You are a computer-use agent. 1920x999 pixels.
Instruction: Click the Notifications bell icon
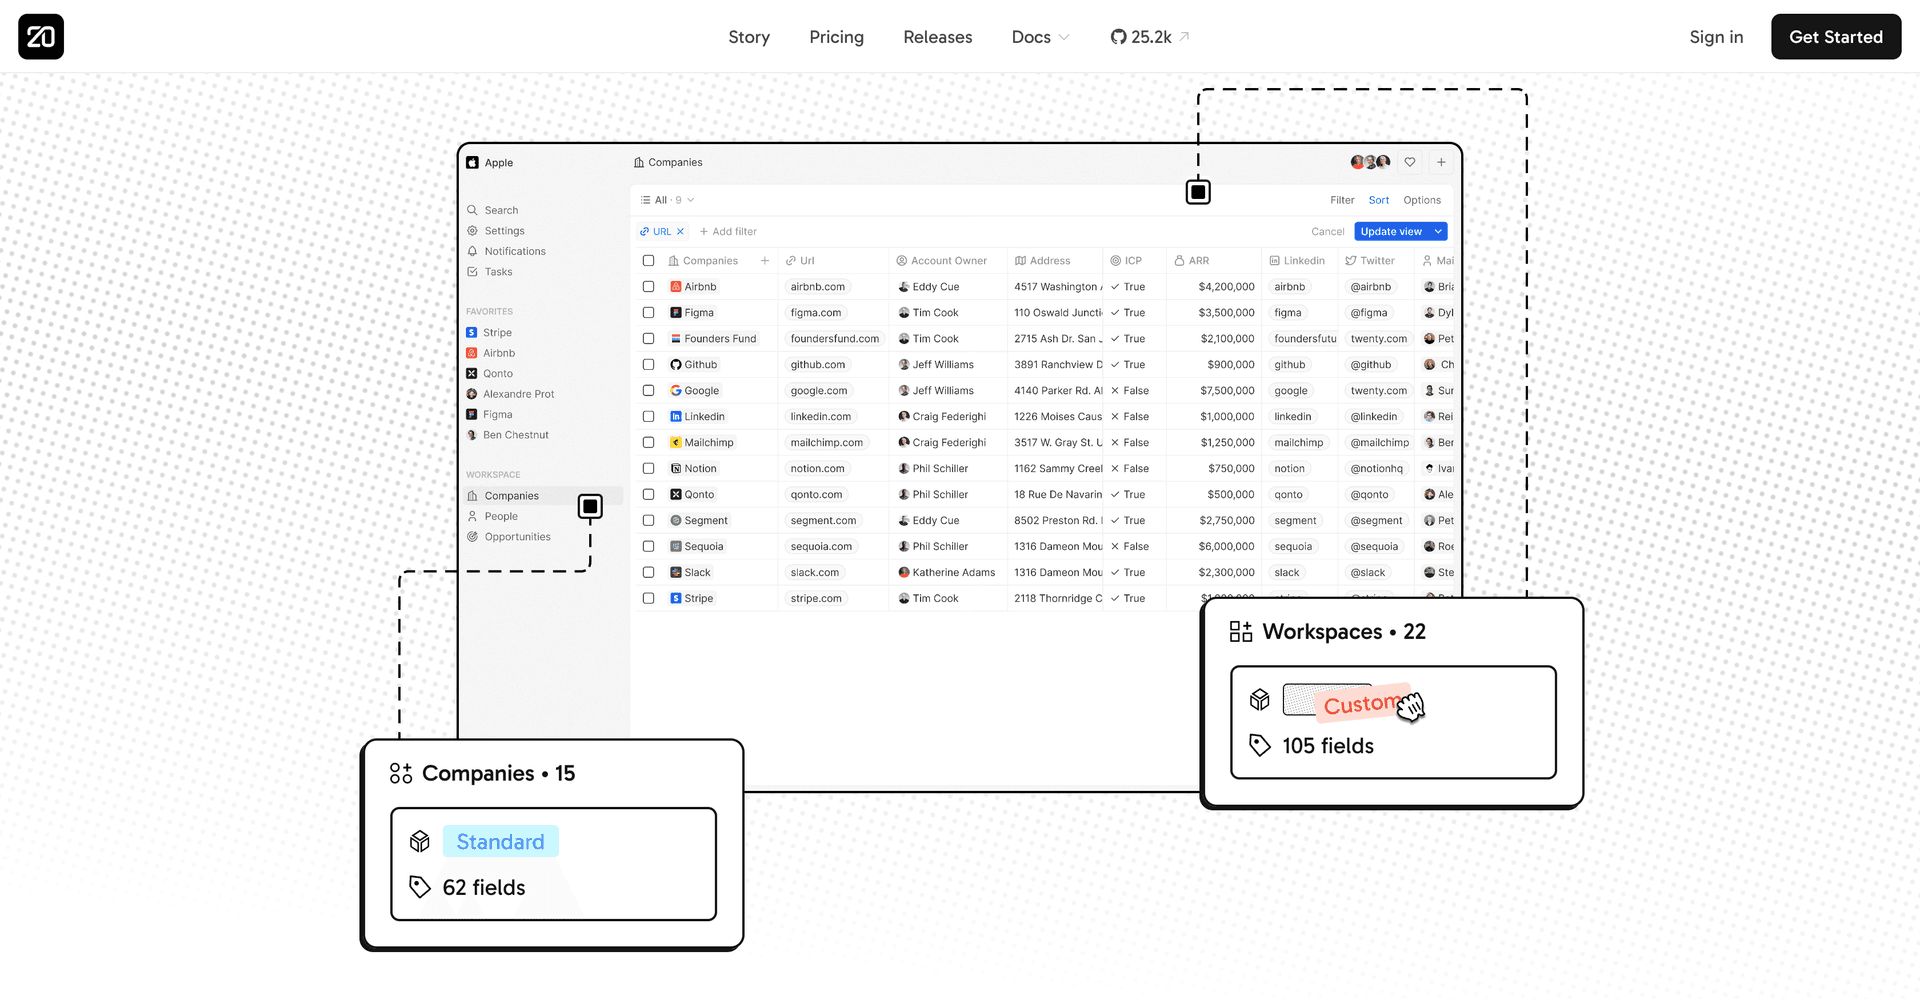tap(472, 251)
